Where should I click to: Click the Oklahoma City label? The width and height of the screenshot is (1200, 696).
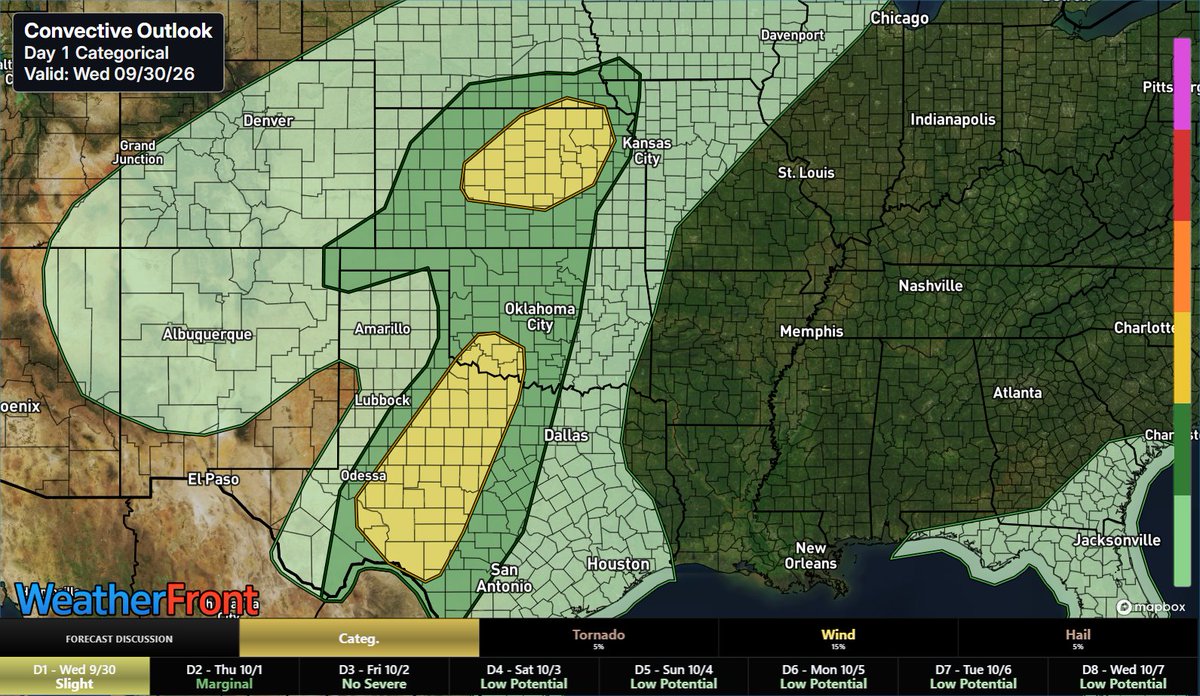coord(538,317)
